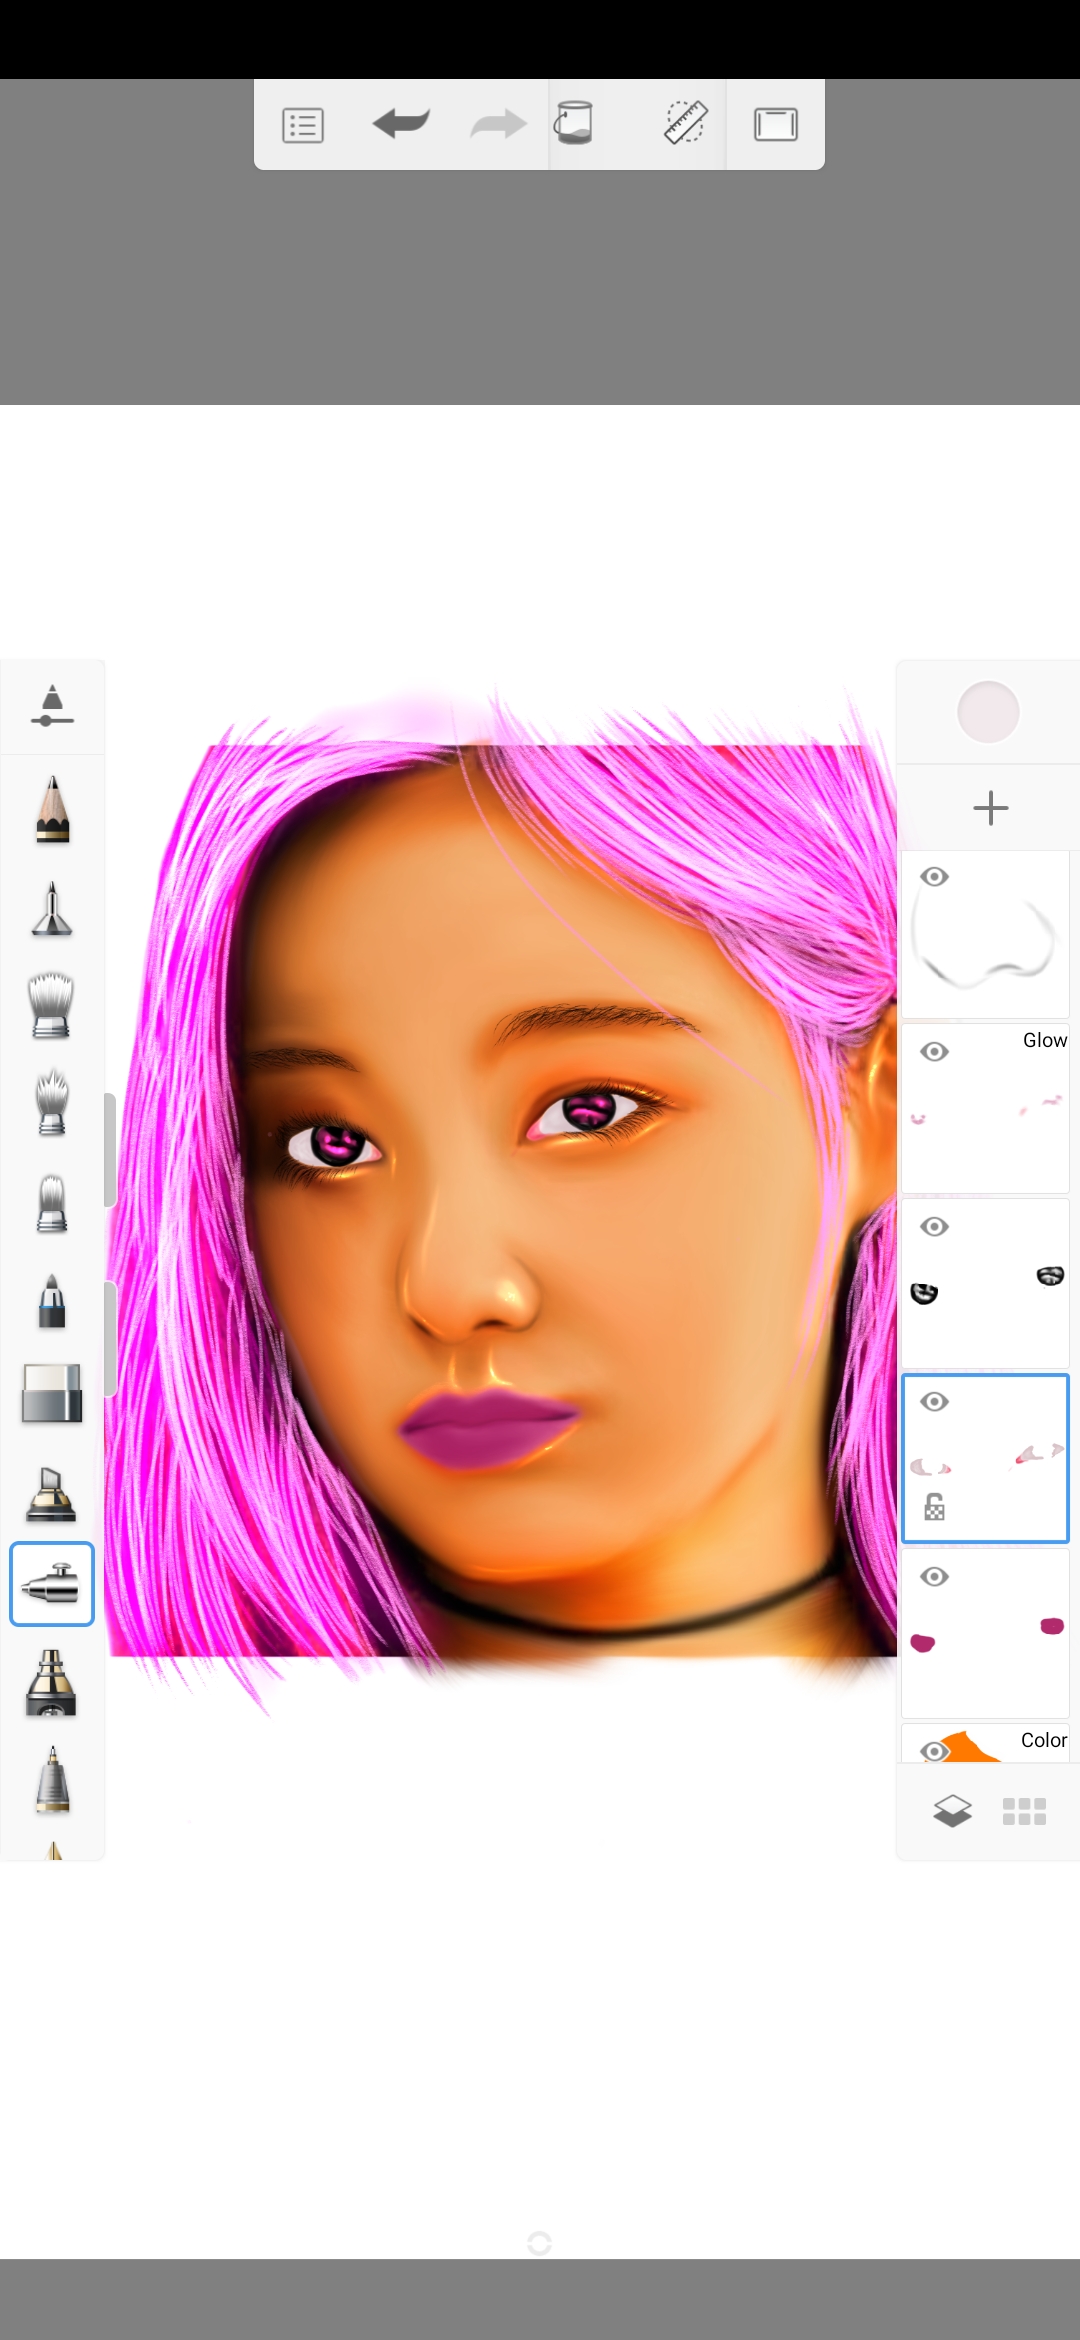This screenshot has height=2340, width=1080.
Task: Open the layer stack icon below layers
Action: pos(952,1811)
